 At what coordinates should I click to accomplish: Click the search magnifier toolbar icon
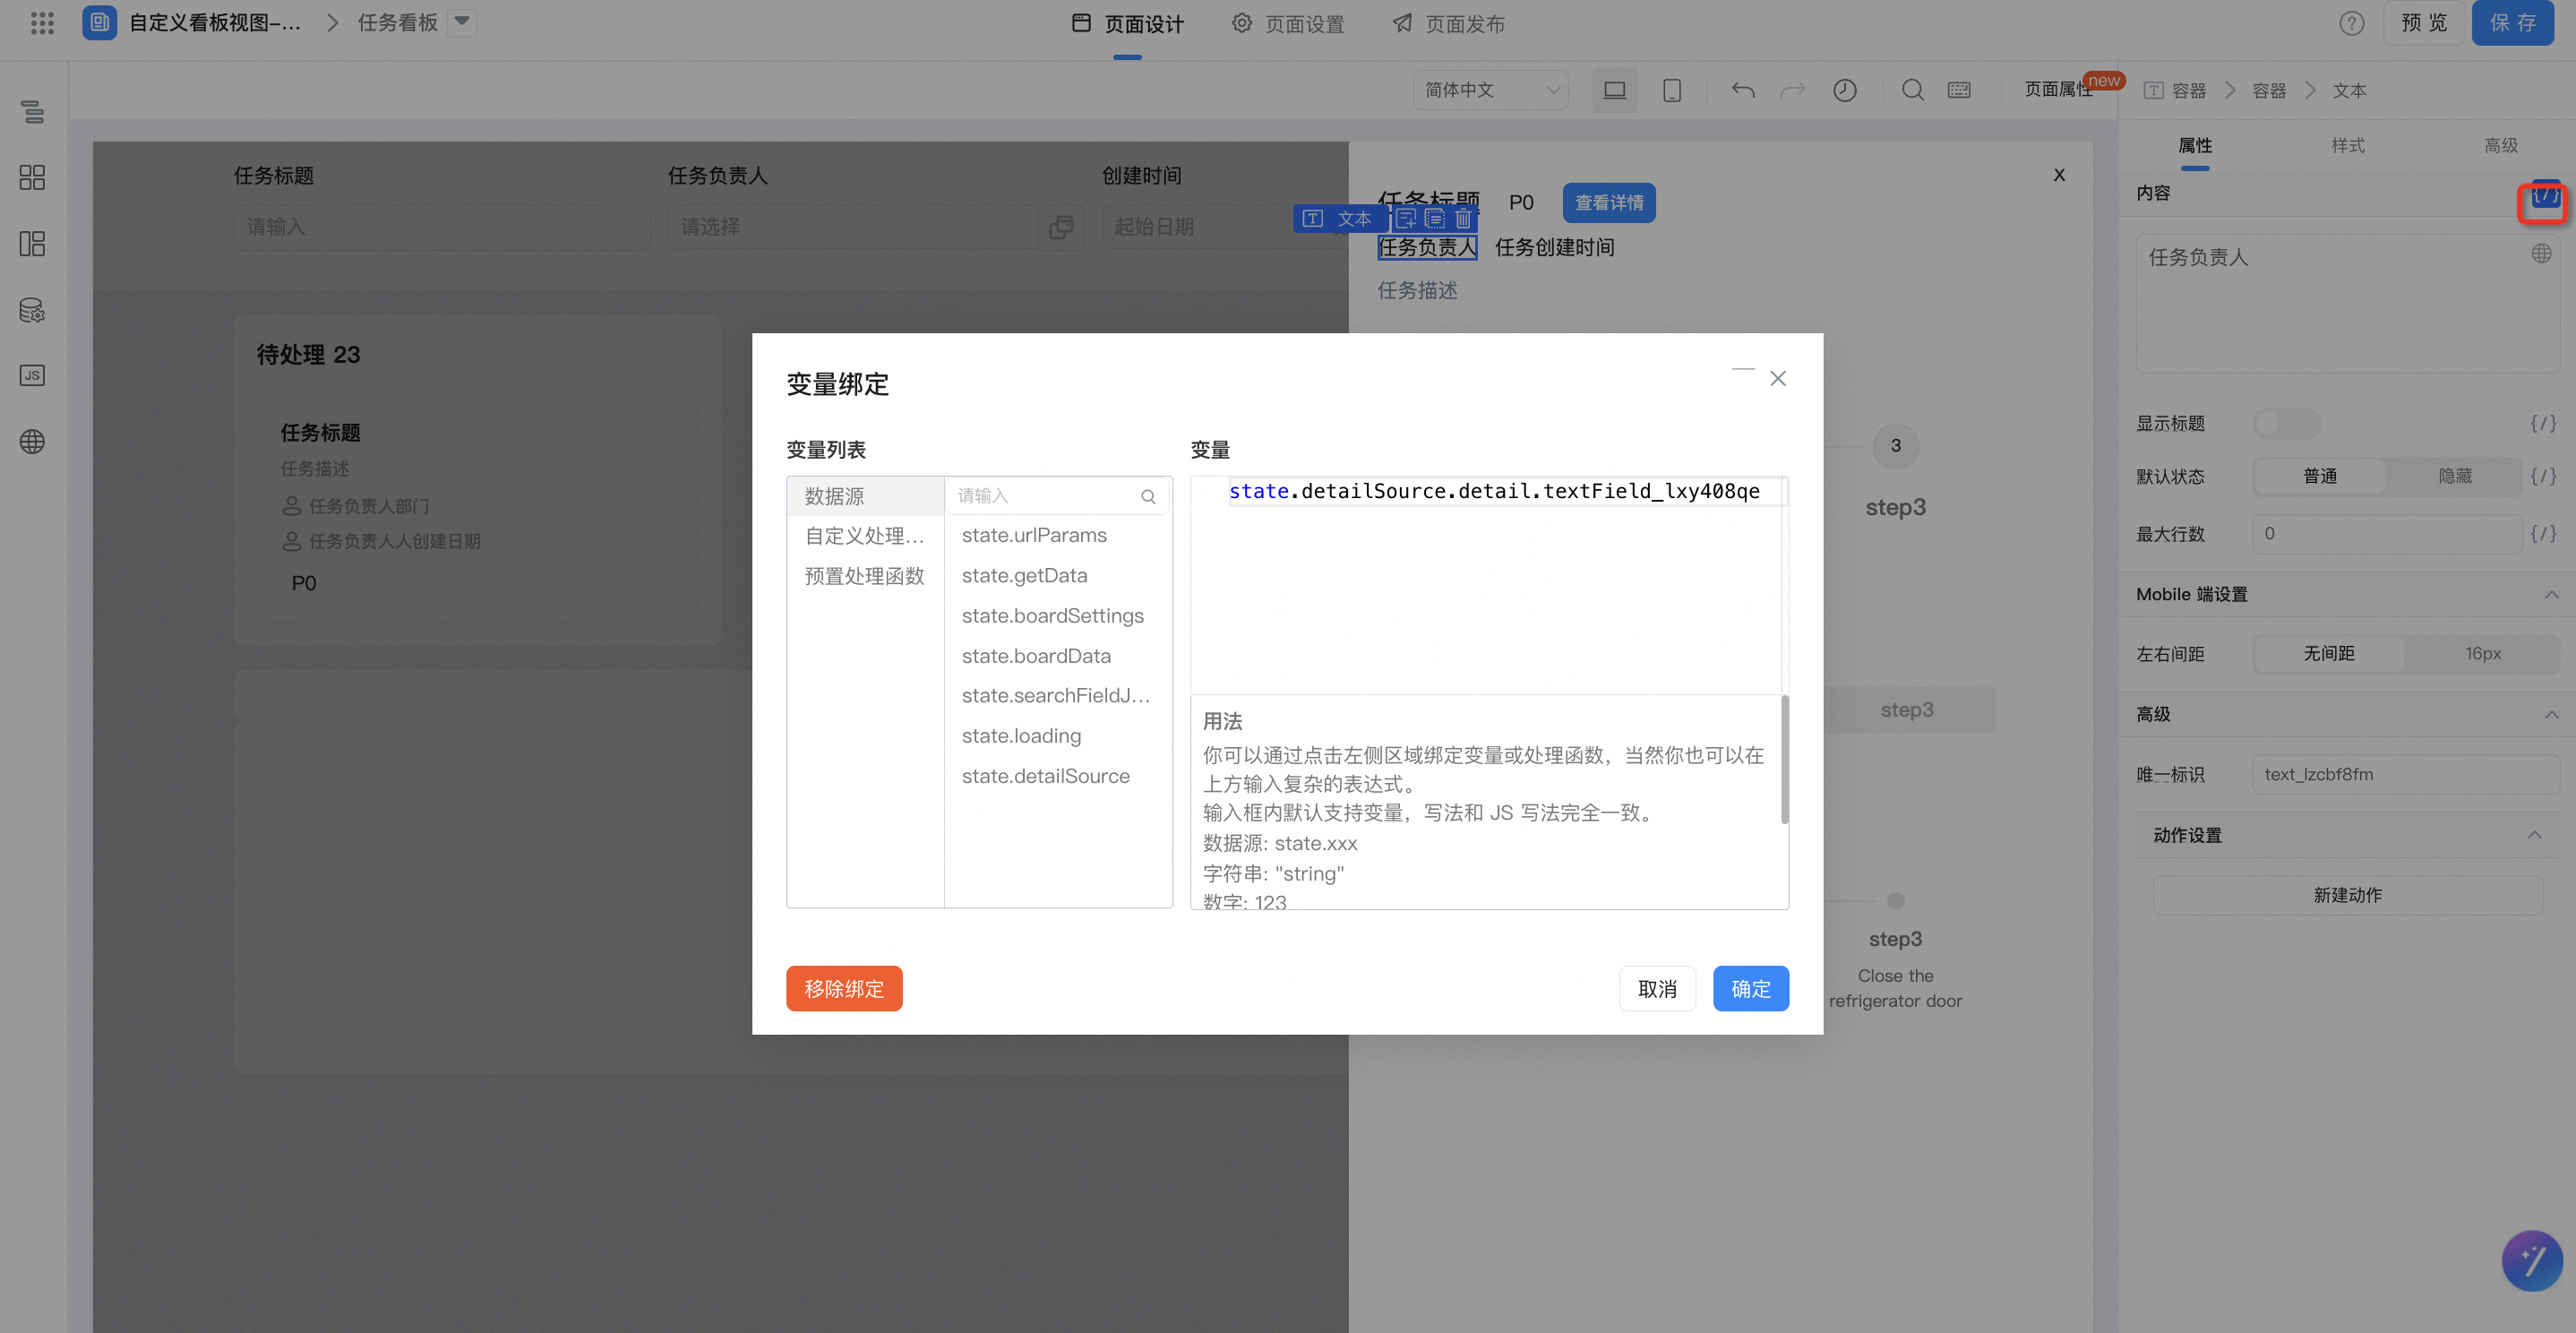[1912, 90]
